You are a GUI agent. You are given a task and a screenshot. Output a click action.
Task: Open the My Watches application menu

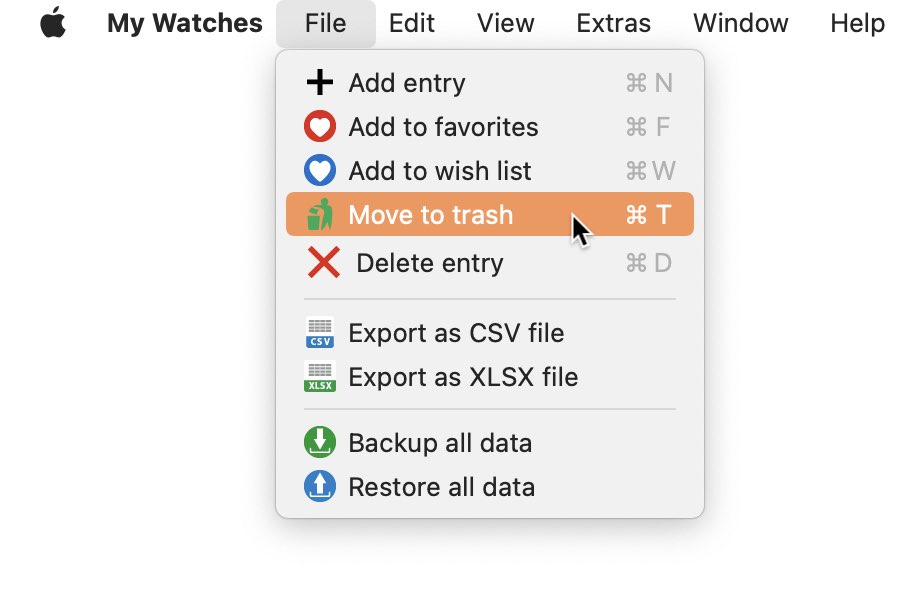point(185,23)
